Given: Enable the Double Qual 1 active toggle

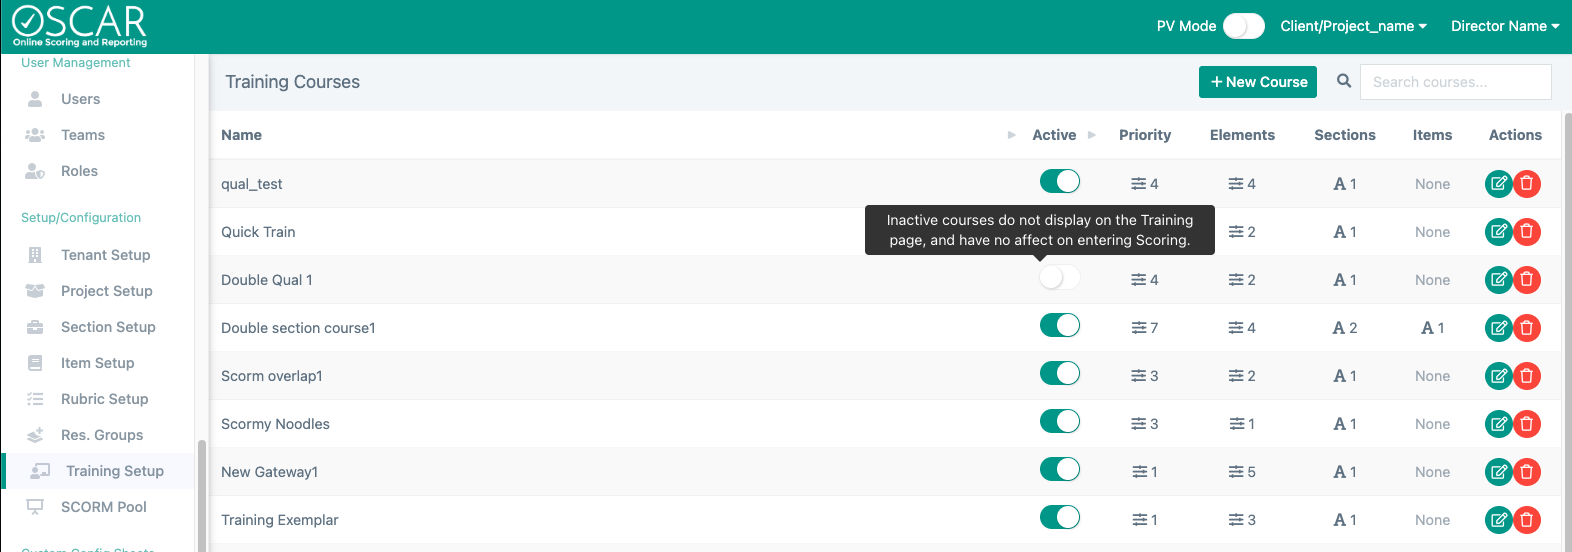Looking at the screenshot, I should pos(1059,278).
